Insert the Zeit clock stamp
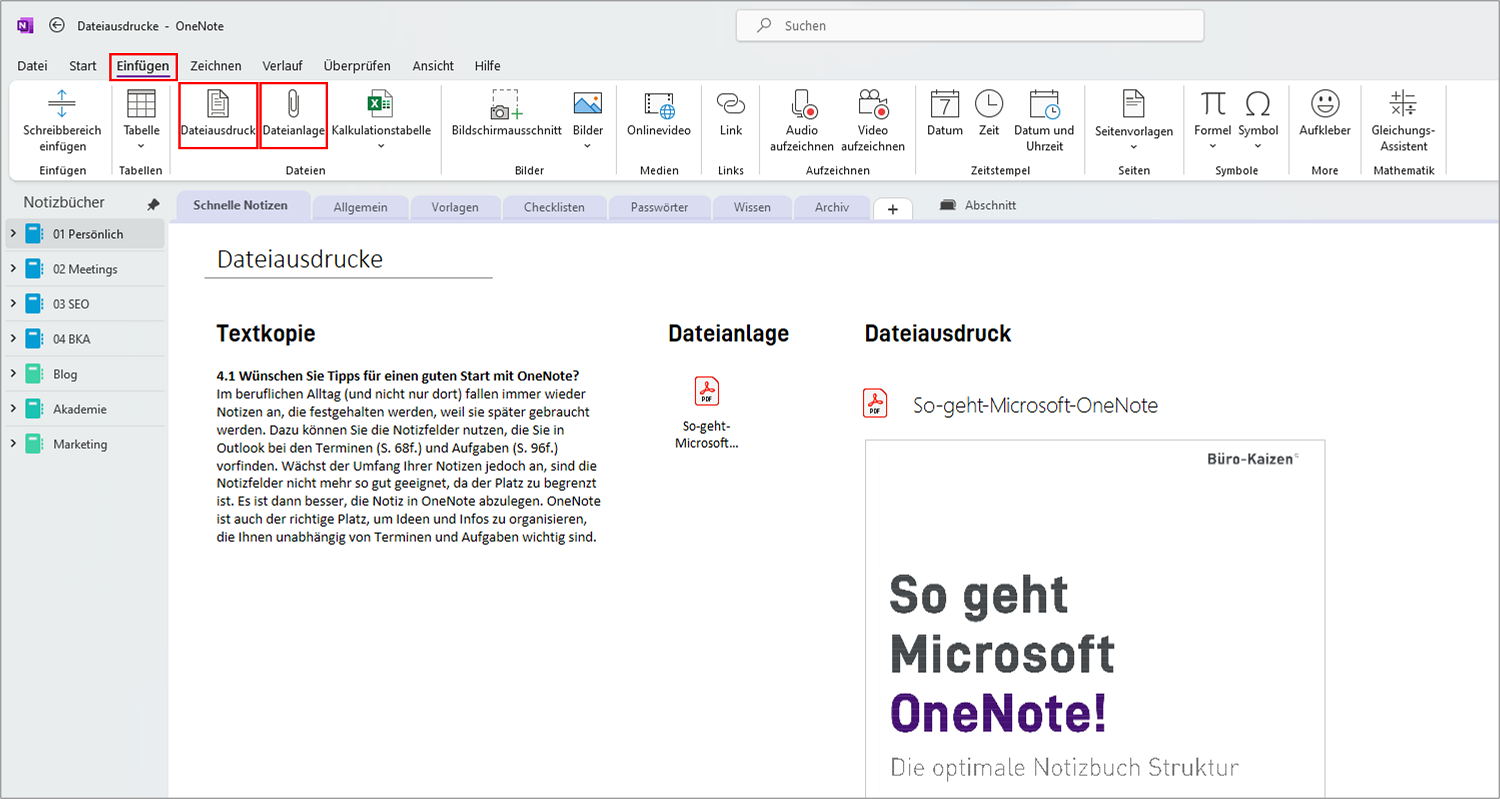Image resolution: width=1500 pixels, height=799 pixels. [x=989, y=104]
